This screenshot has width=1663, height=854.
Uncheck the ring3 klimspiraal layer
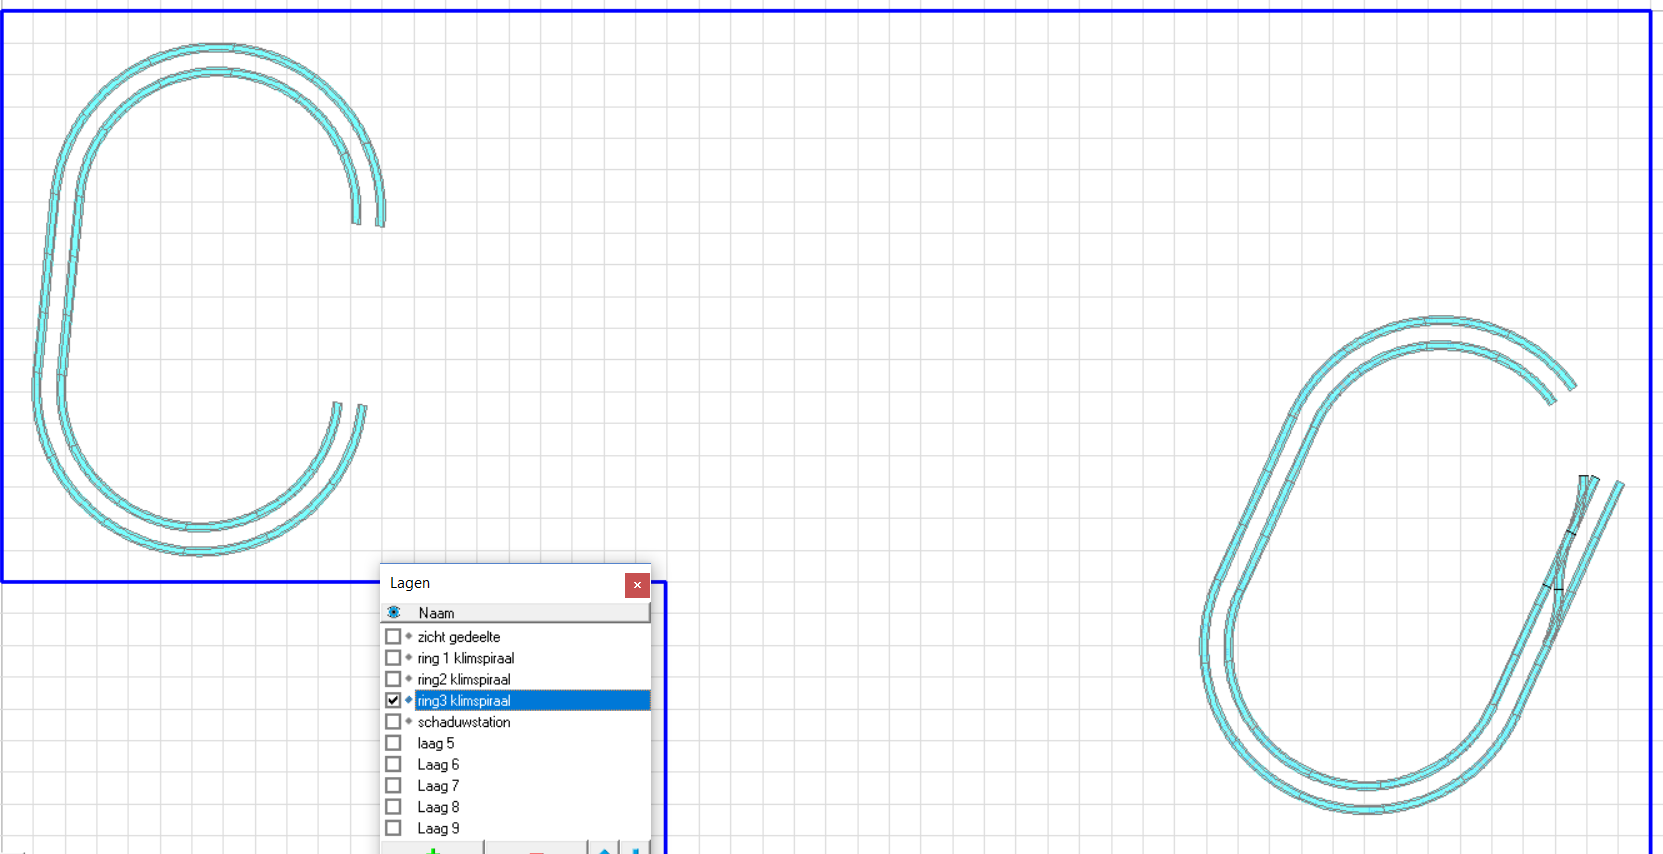click(393, 700)
